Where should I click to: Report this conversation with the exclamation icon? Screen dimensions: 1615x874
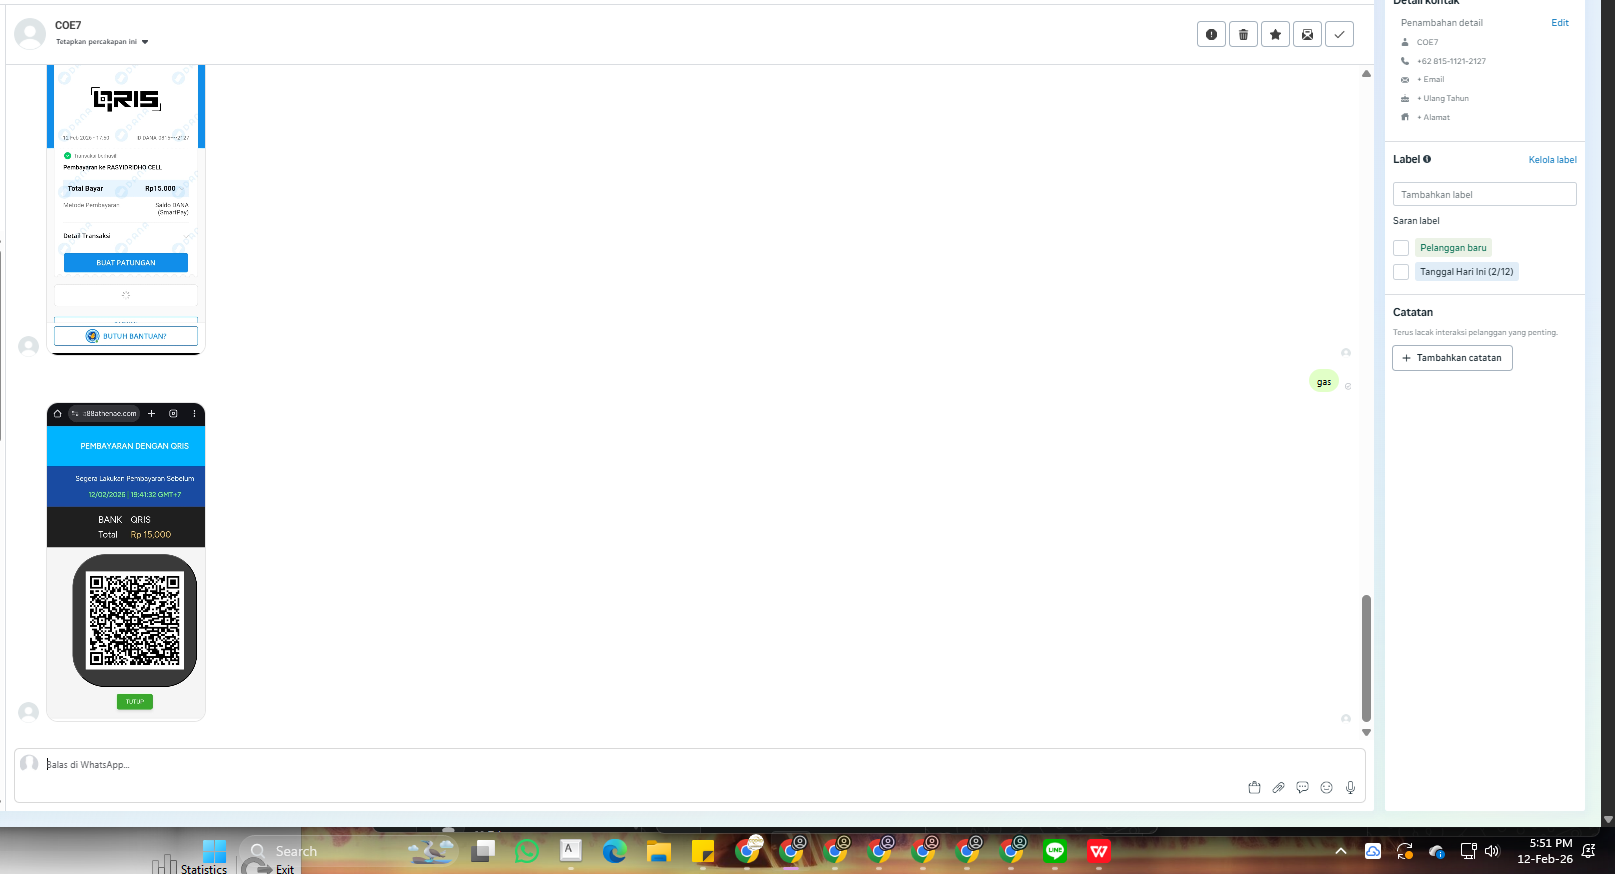[x=1211, y=35]
